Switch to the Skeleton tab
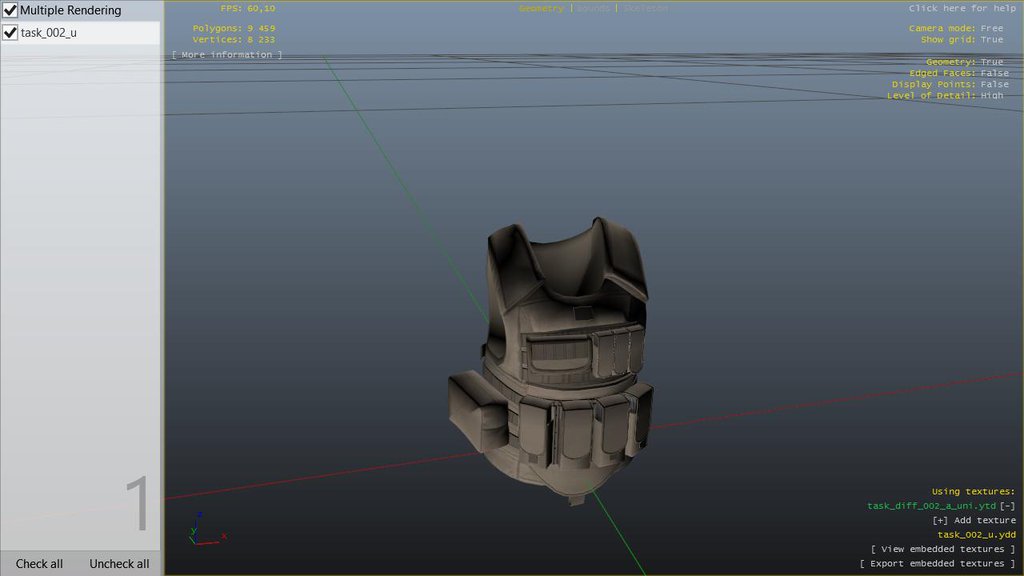The image size is (1024, 576). point(645,9)
